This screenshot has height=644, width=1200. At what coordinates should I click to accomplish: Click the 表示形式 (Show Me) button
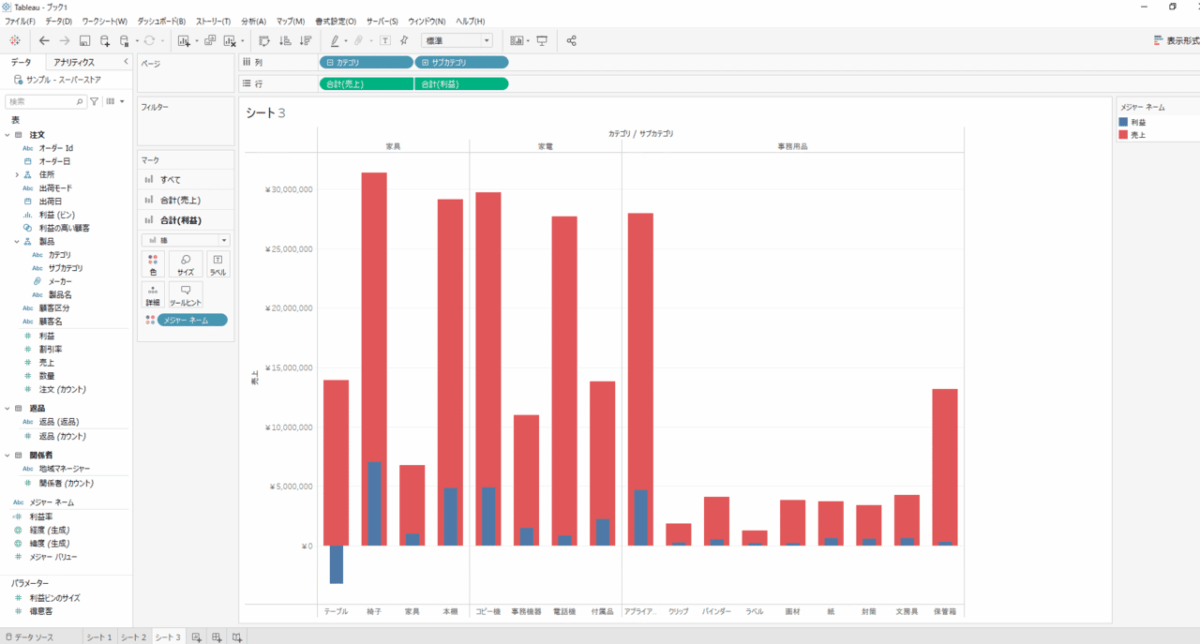pyautogui.click(x=1175, y=41)
